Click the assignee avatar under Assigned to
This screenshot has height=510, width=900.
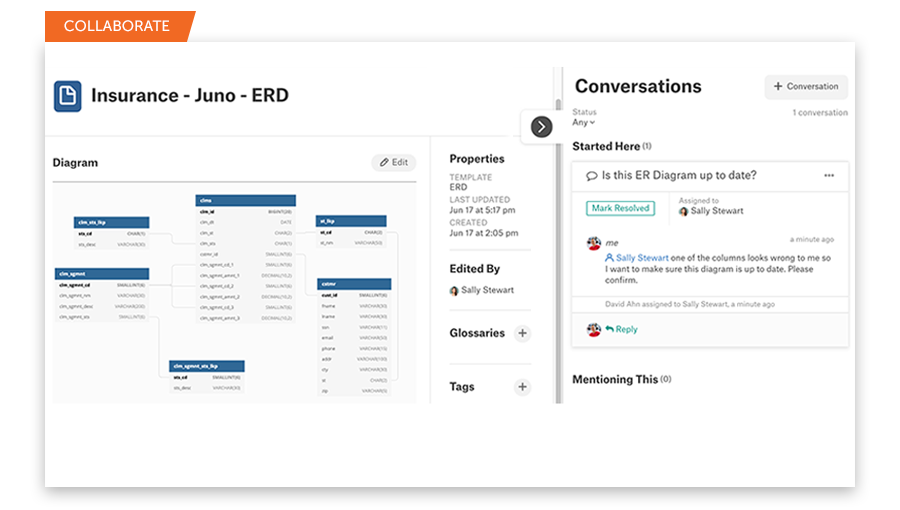[683, 212]
